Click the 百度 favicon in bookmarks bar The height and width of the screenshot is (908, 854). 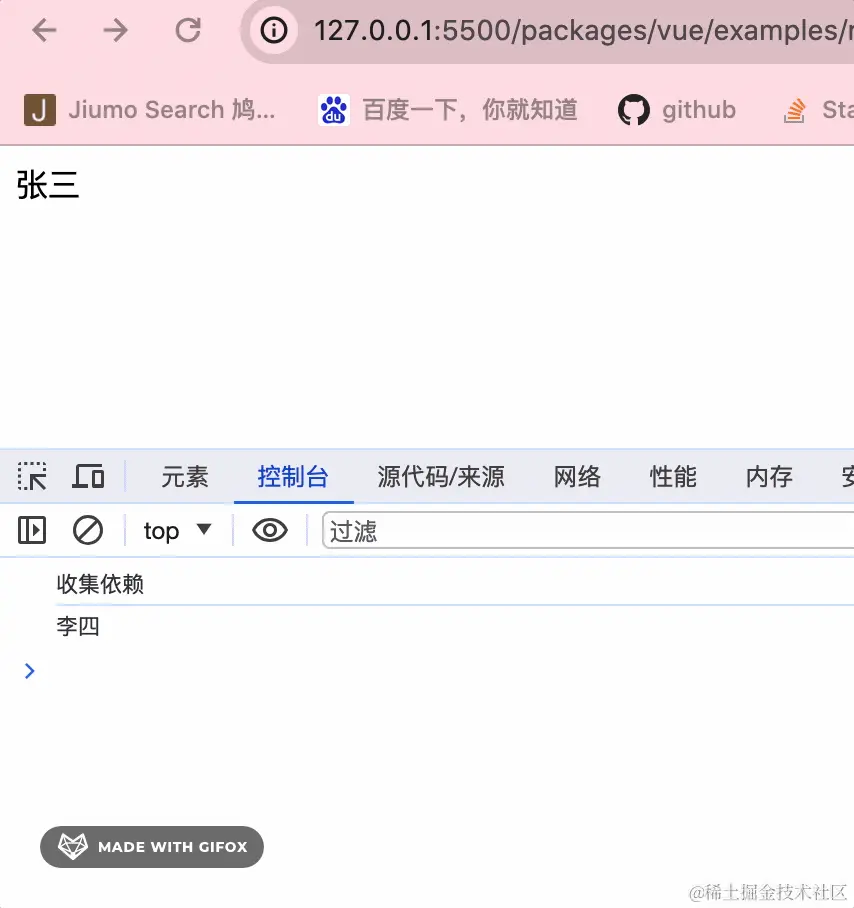coord(333,110)
